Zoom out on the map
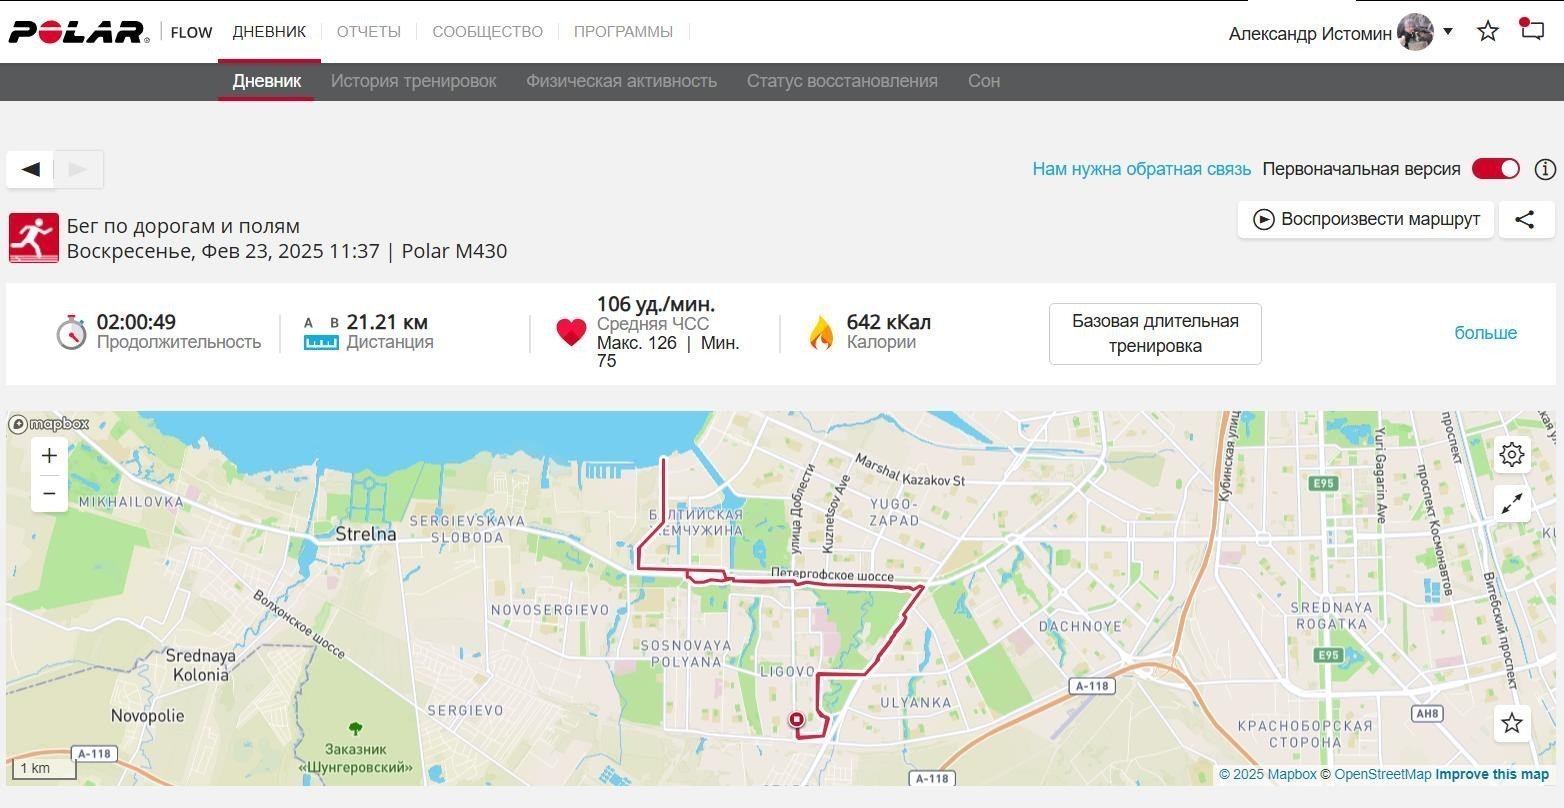 (49, 493)
